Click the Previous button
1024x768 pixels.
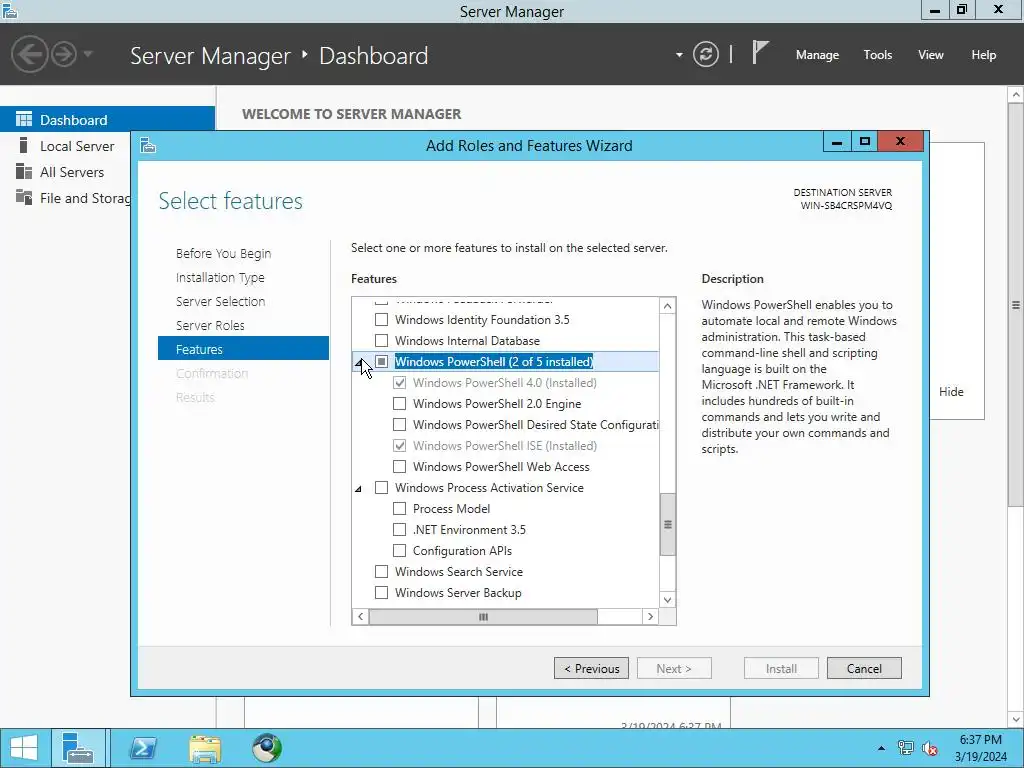click(591, 668)
